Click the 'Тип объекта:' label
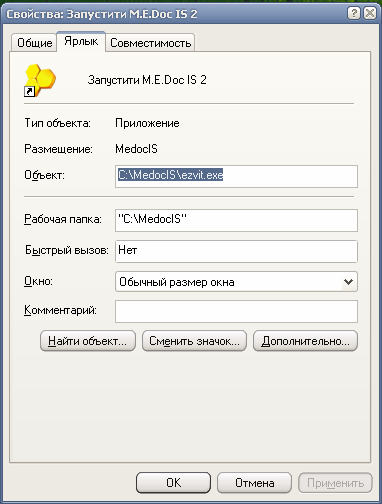 pos(57,123)
